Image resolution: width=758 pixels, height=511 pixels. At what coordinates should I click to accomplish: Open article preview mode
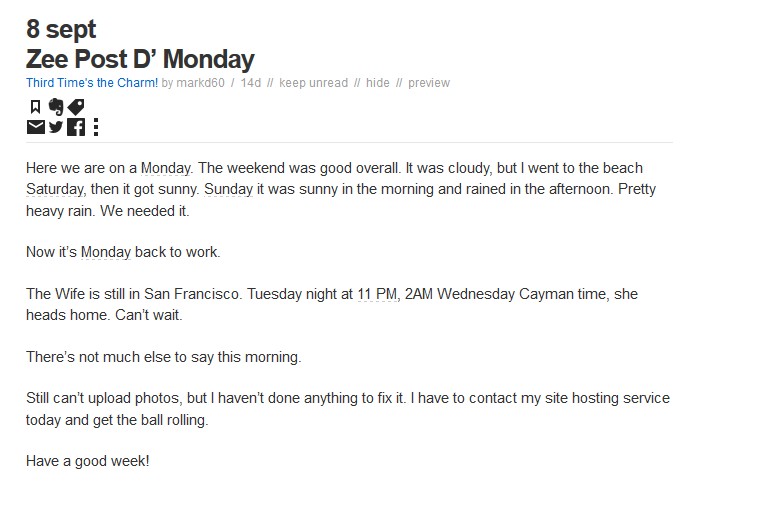[429, 83]
